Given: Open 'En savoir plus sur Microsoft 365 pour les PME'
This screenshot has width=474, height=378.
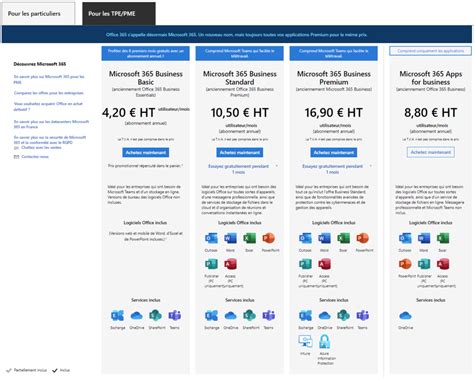Looking at the screenshot, I should (49, 79).
